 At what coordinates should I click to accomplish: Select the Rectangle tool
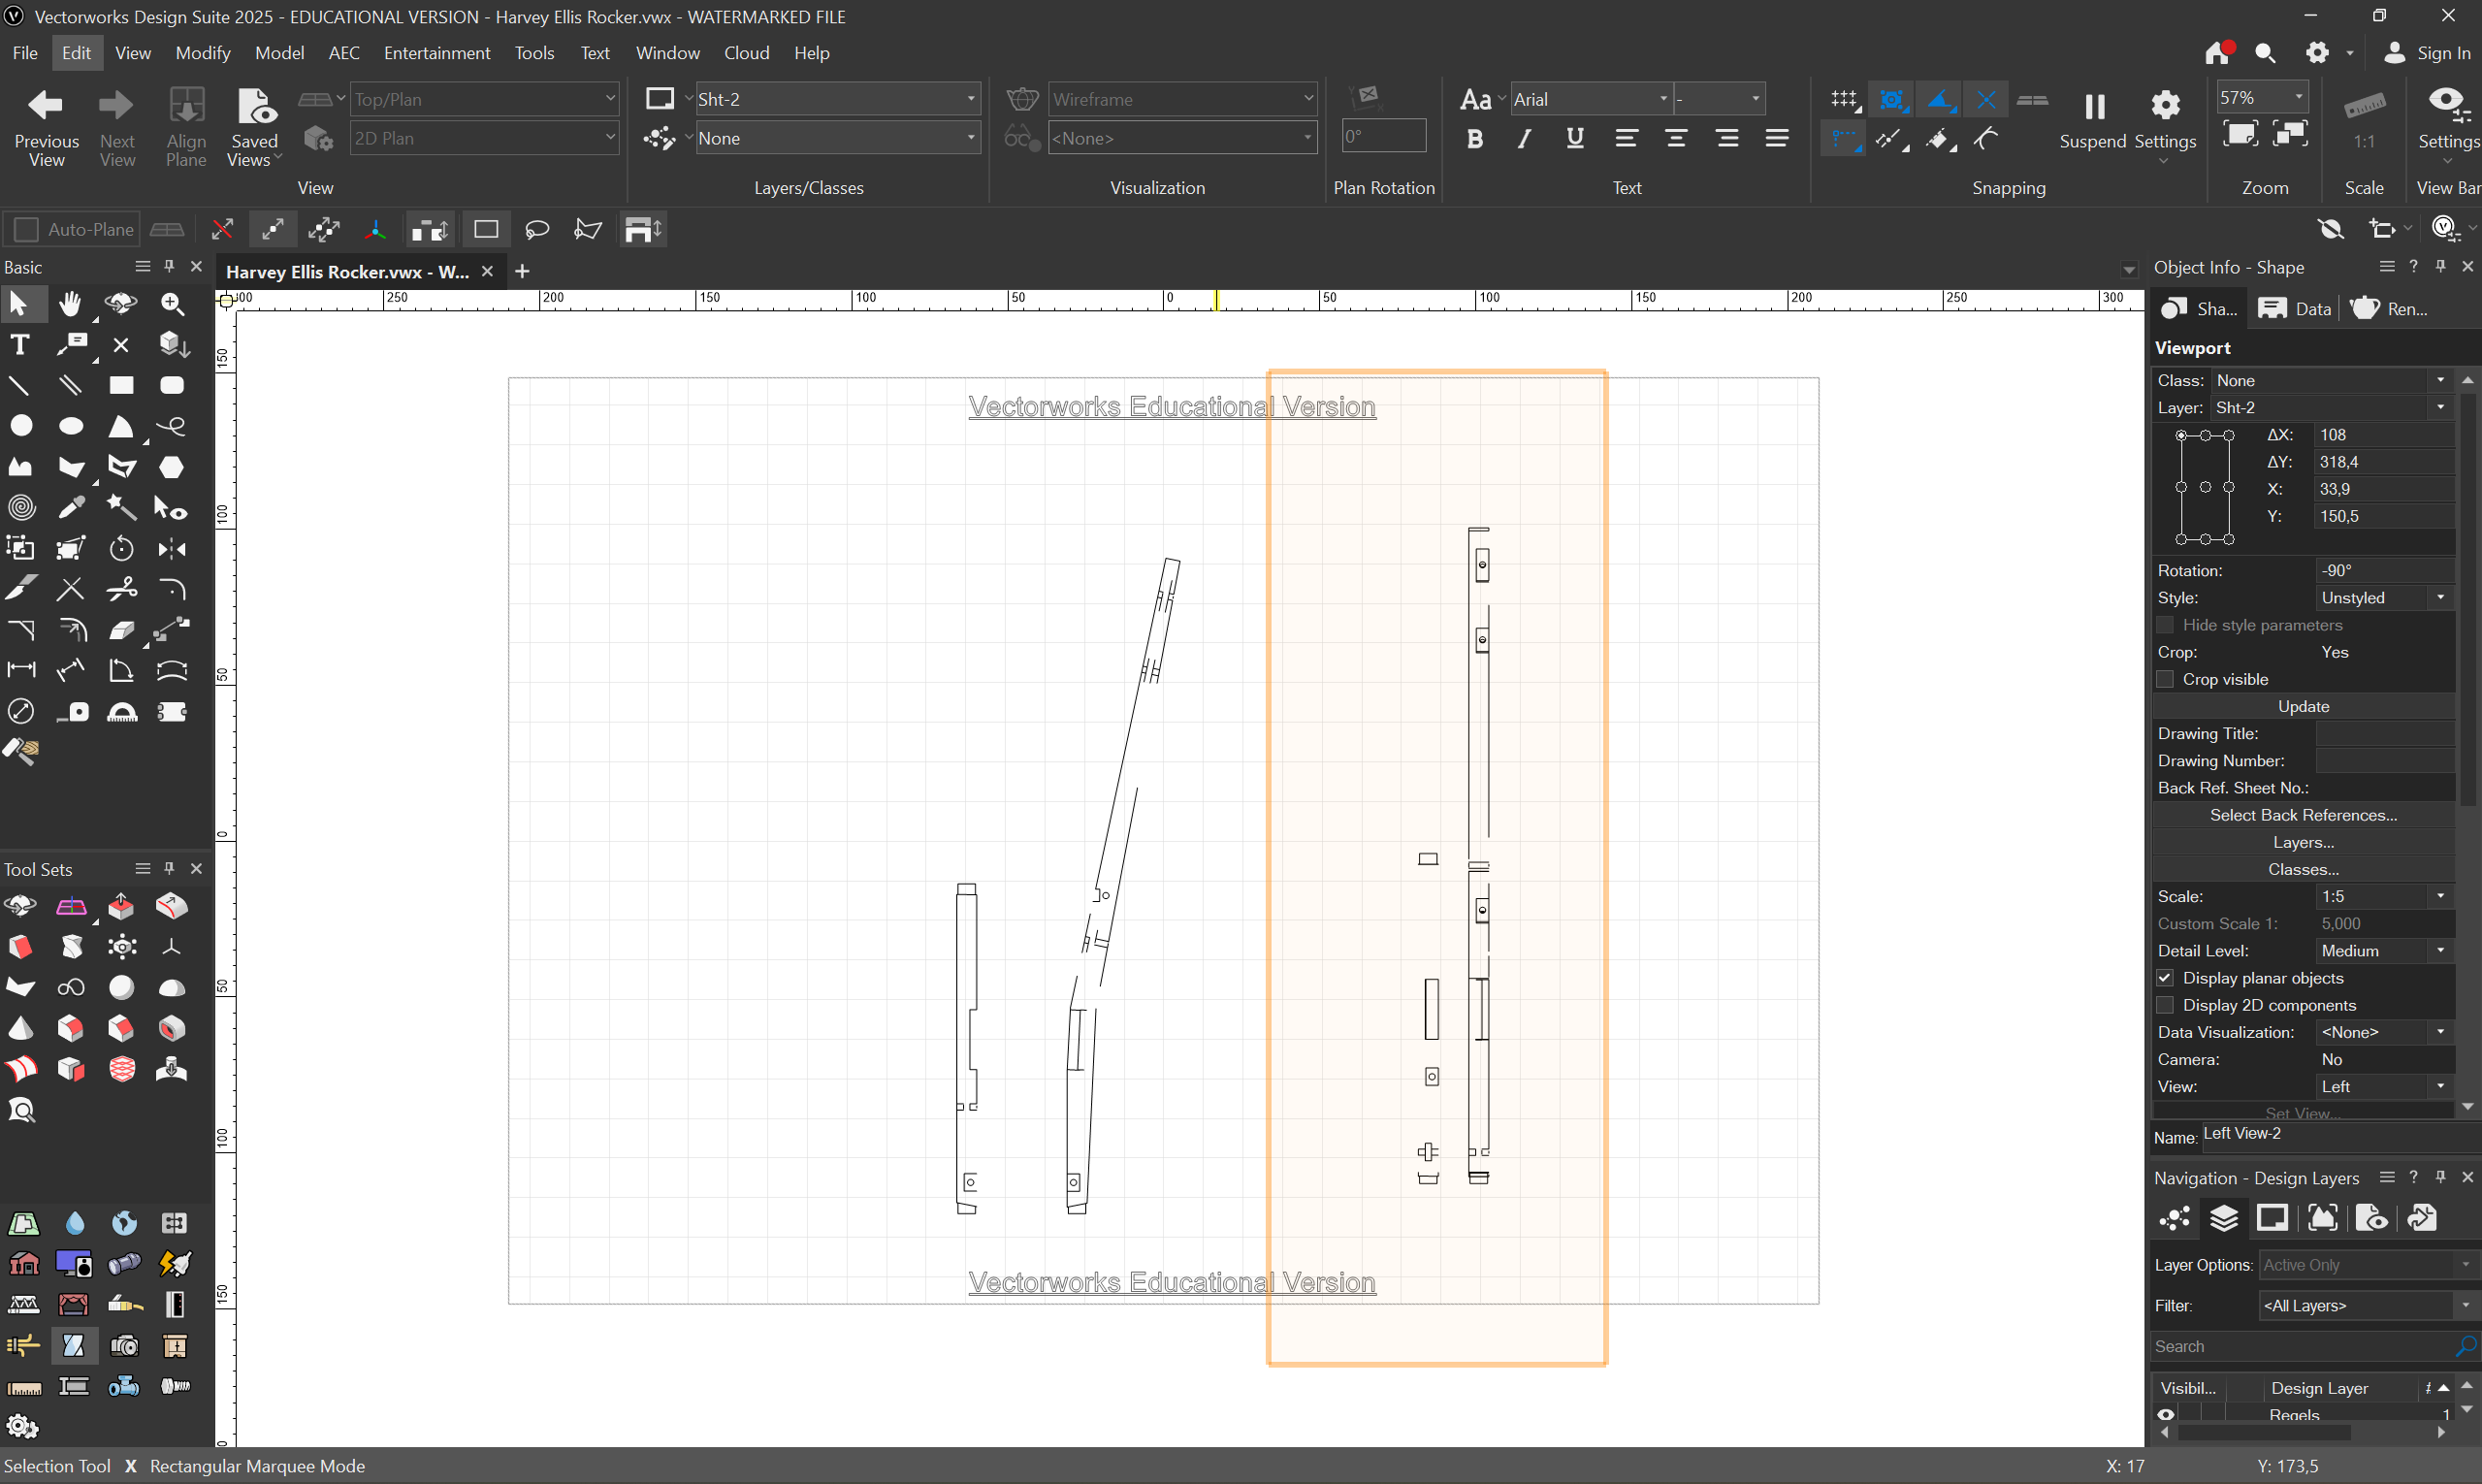point(121,386)
